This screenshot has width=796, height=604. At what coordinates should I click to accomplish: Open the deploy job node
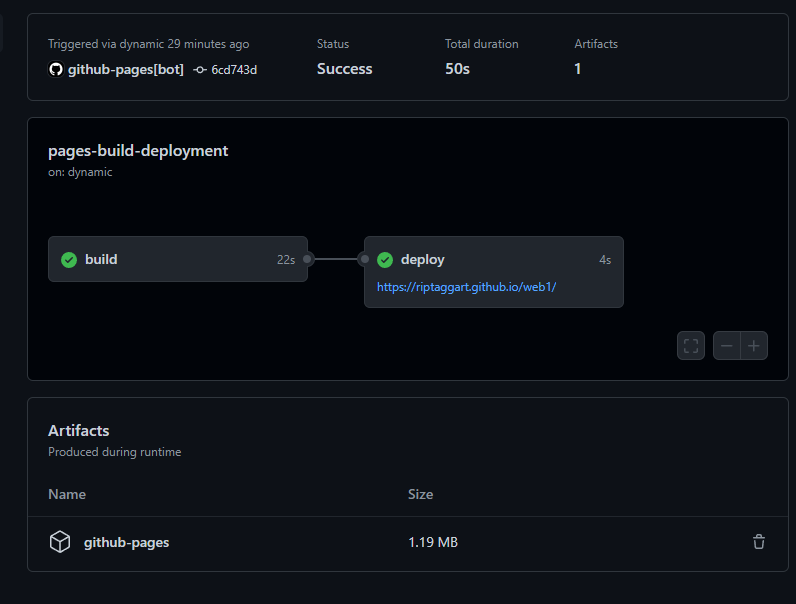pyautogui.click(x=493, y=272)
